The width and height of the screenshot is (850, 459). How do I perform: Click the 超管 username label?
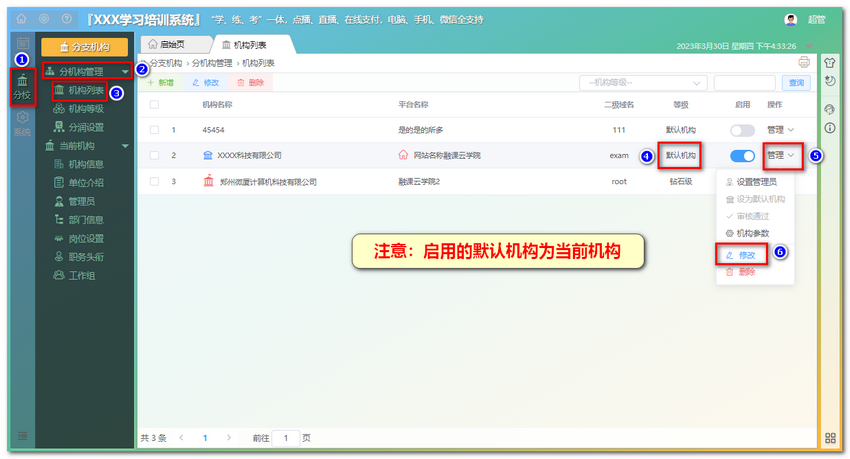[816, 20]
